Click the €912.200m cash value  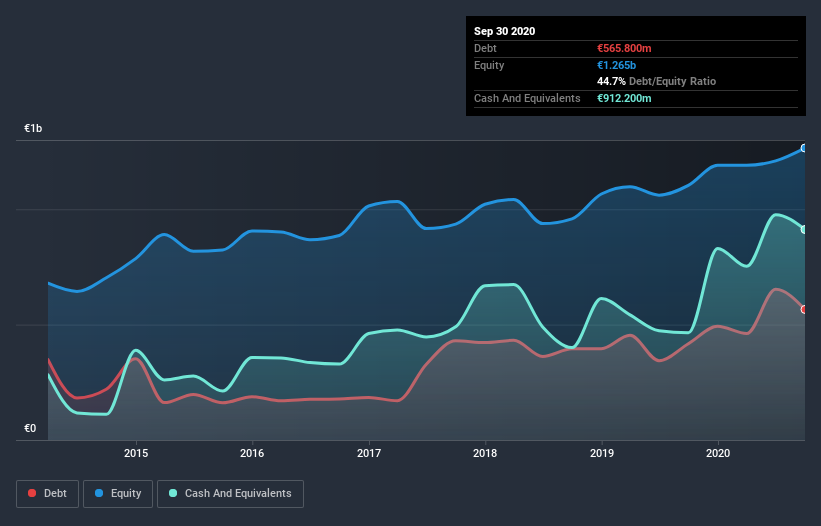[624, 98]
